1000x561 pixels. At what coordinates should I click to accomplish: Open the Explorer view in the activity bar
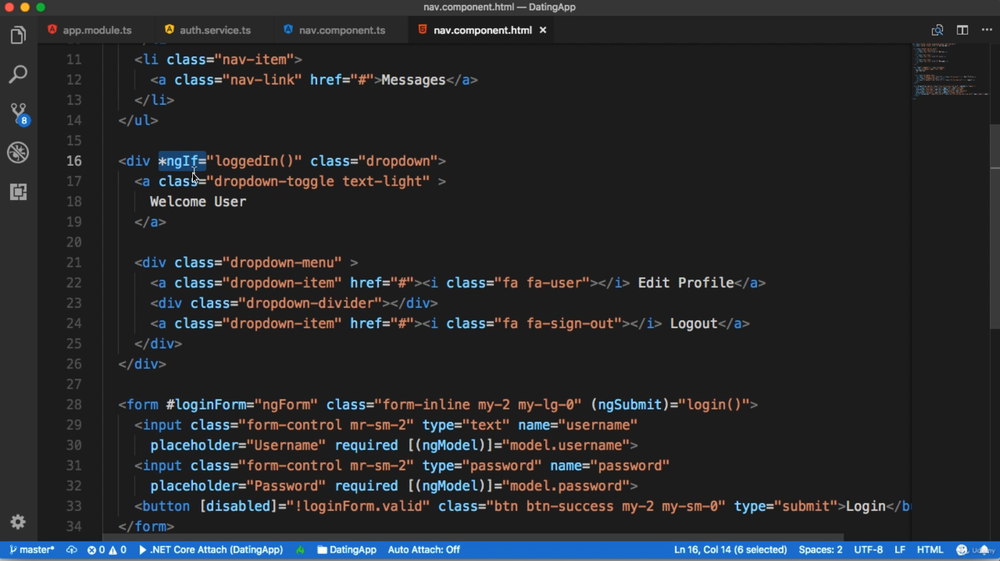(x=18, y=35)
